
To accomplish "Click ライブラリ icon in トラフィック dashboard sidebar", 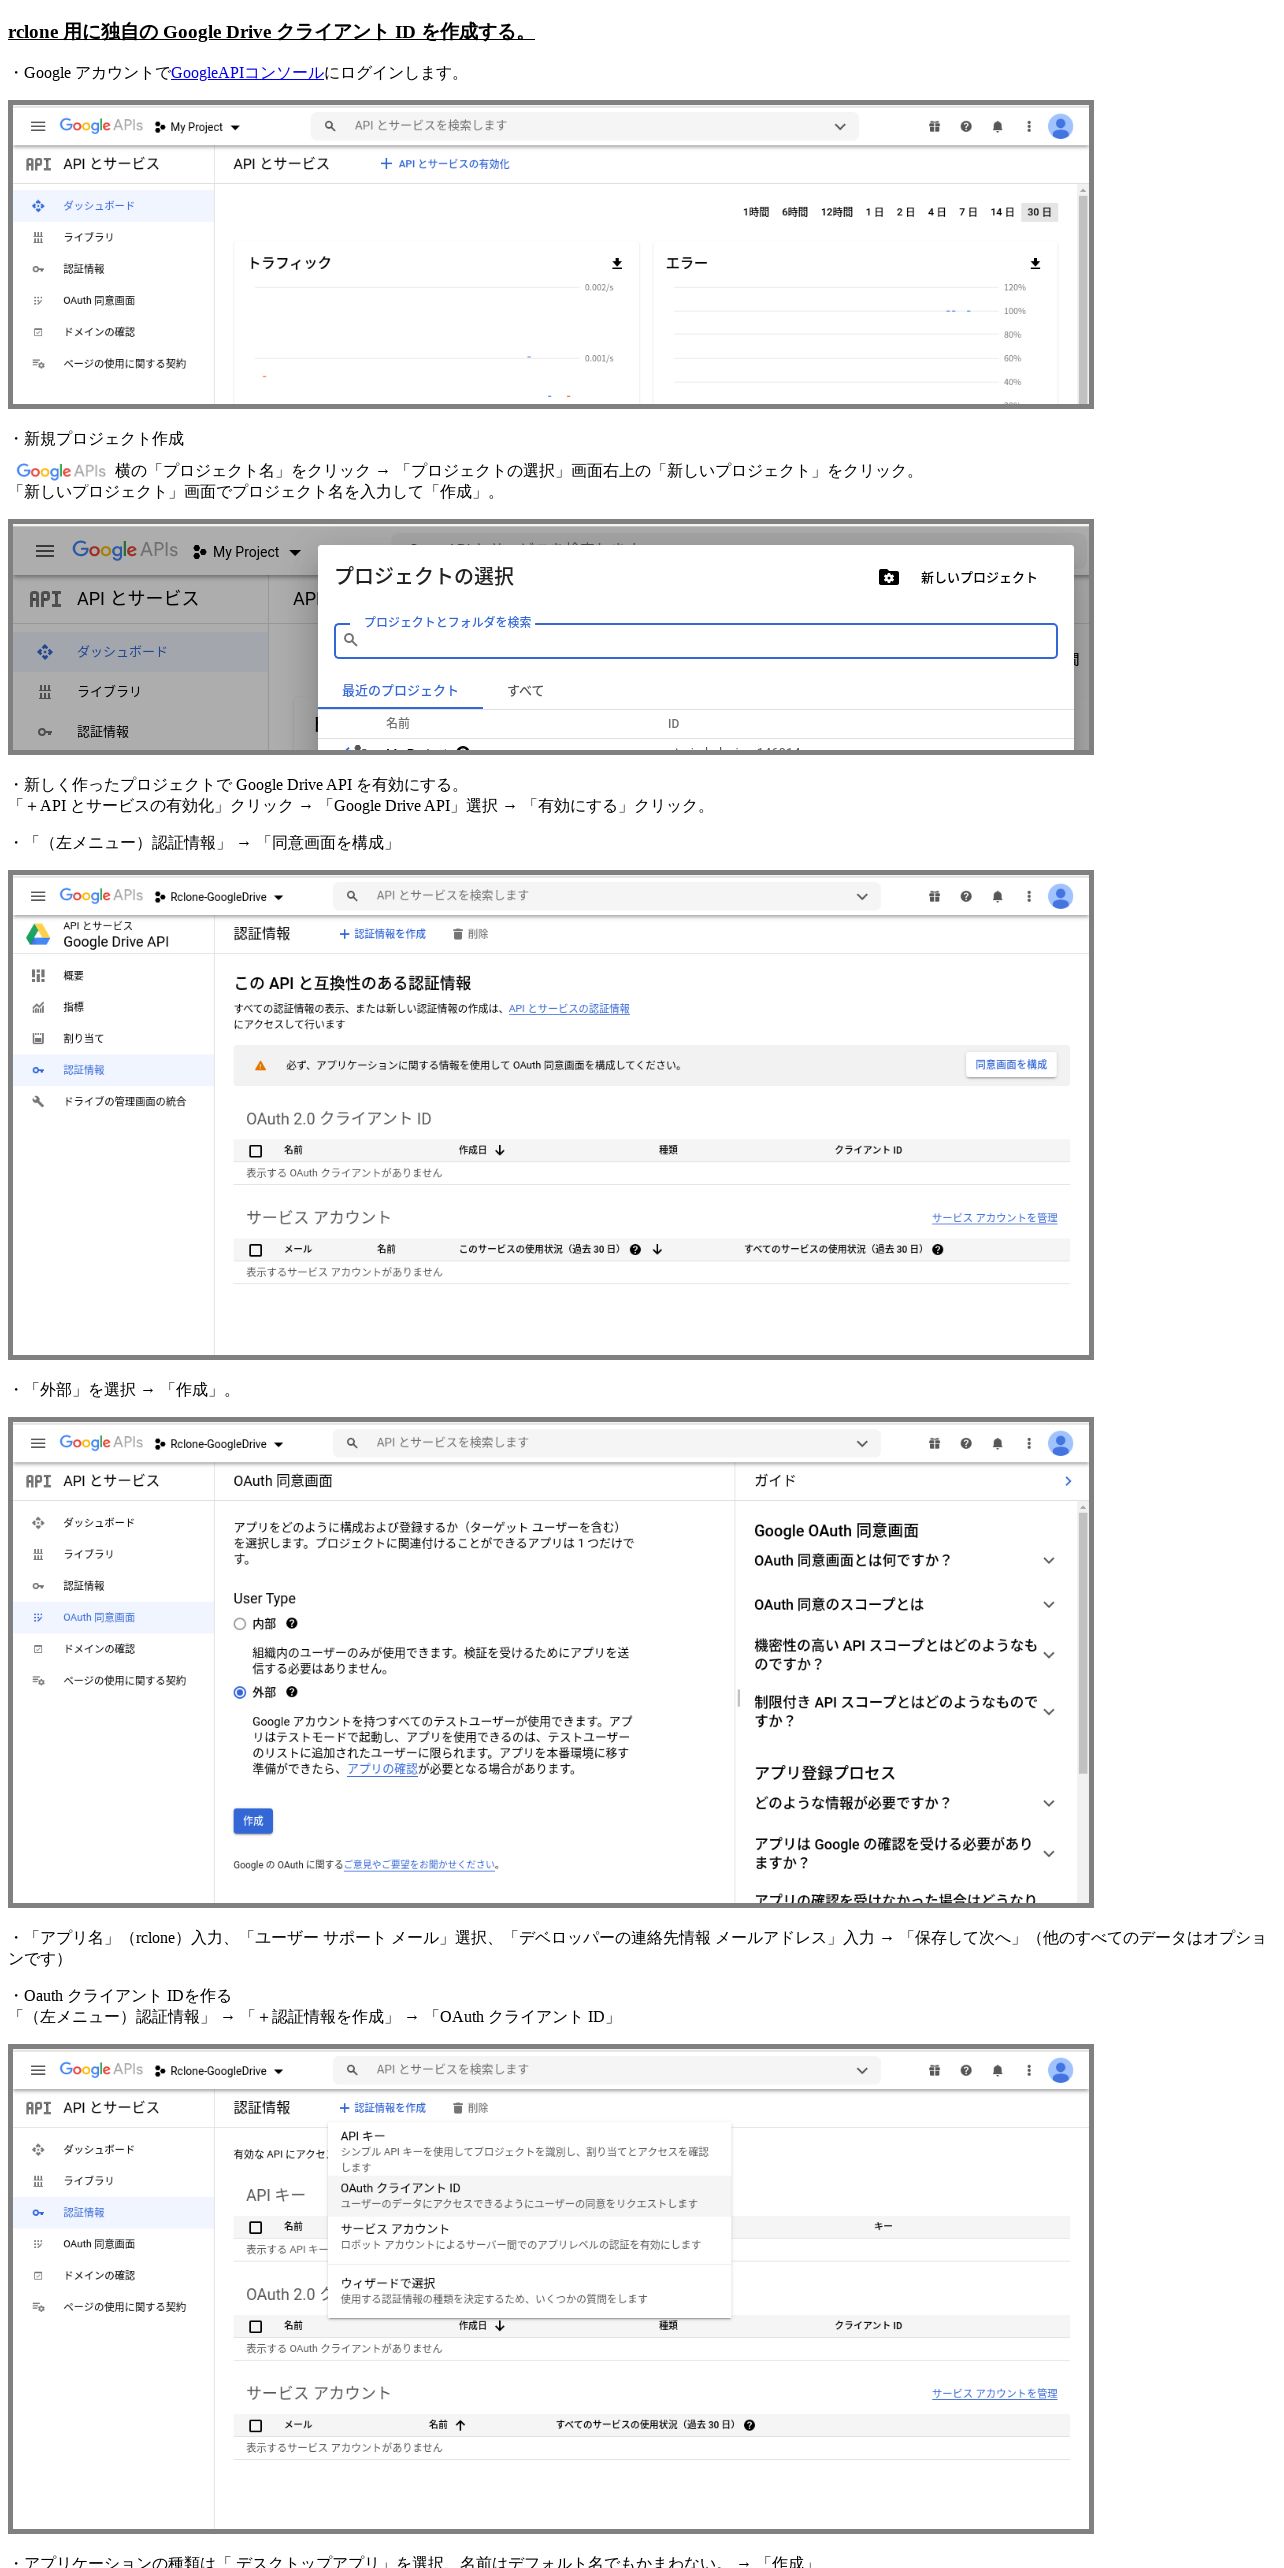I will pos(38,237).
